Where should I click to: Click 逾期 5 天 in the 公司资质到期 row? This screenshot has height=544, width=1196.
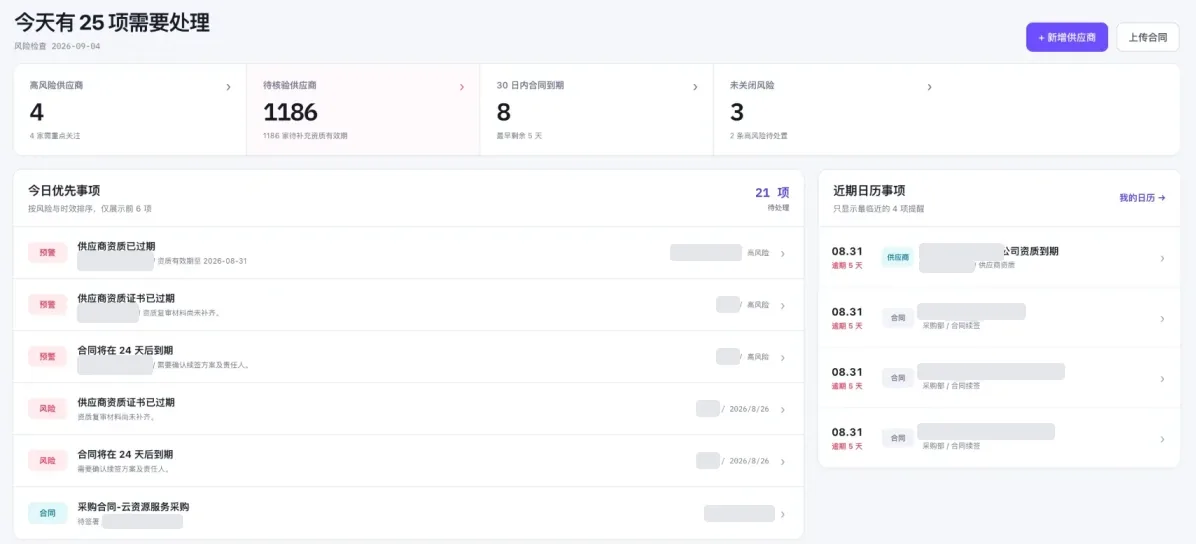(847, 266)
